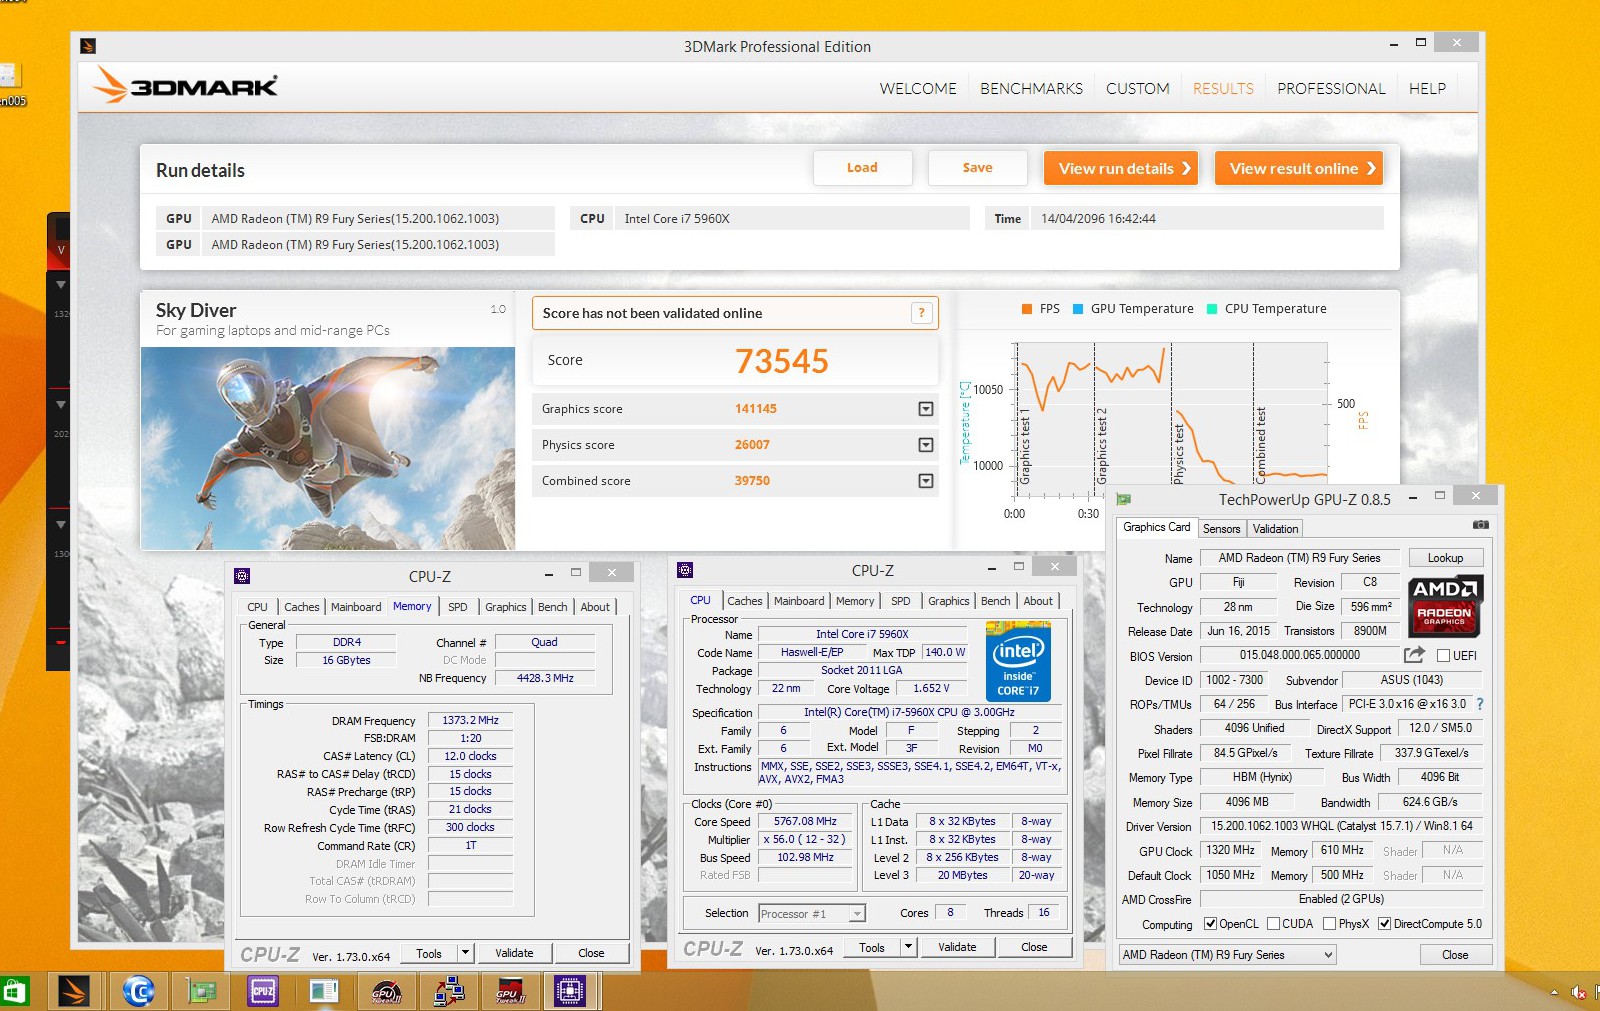1600x1011 pixels.
Task: Click the Save button in Run details
Action: (x=977, y=168)
